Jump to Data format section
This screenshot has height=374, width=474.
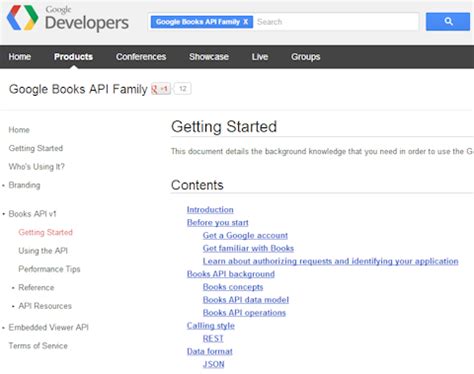point(210,351)
